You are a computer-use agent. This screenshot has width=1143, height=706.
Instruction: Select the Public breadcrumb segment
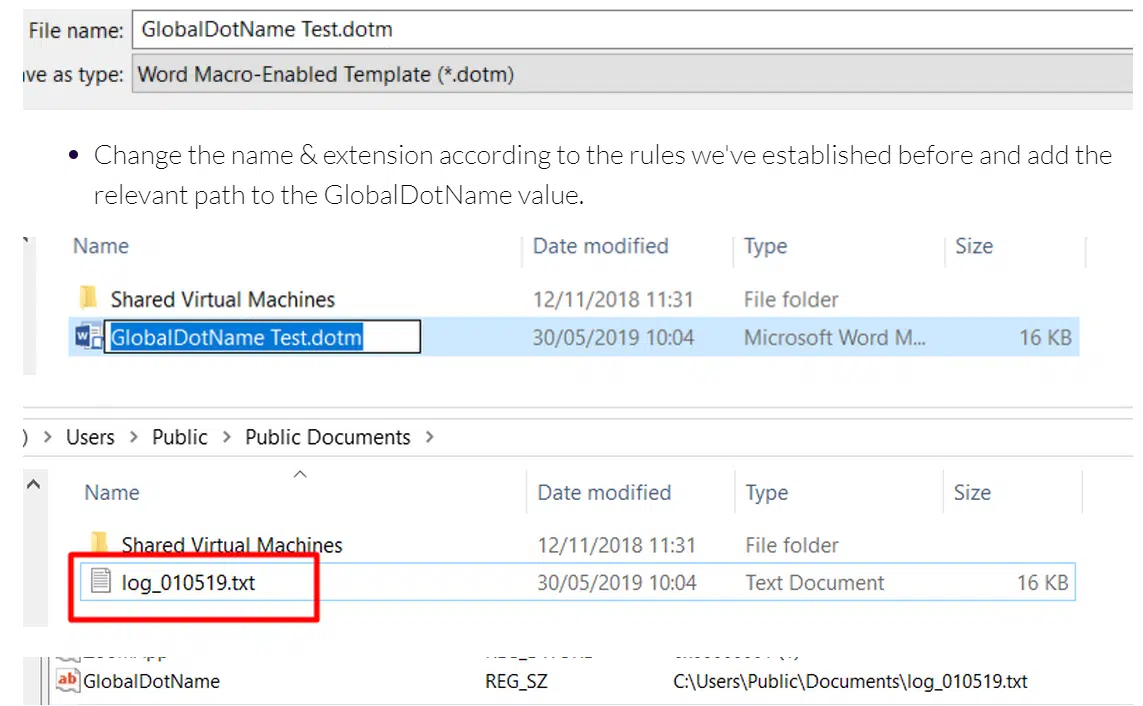[x=180, y=437]
